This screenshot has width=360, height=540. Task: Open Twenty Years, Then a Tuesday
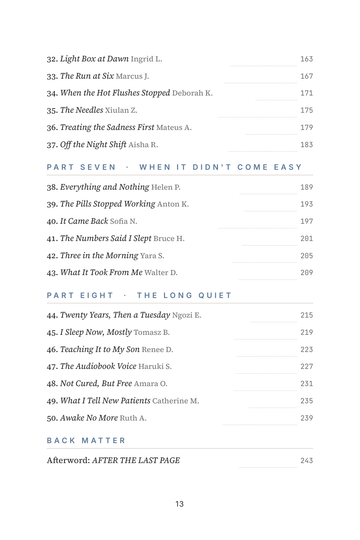(179, 315)
